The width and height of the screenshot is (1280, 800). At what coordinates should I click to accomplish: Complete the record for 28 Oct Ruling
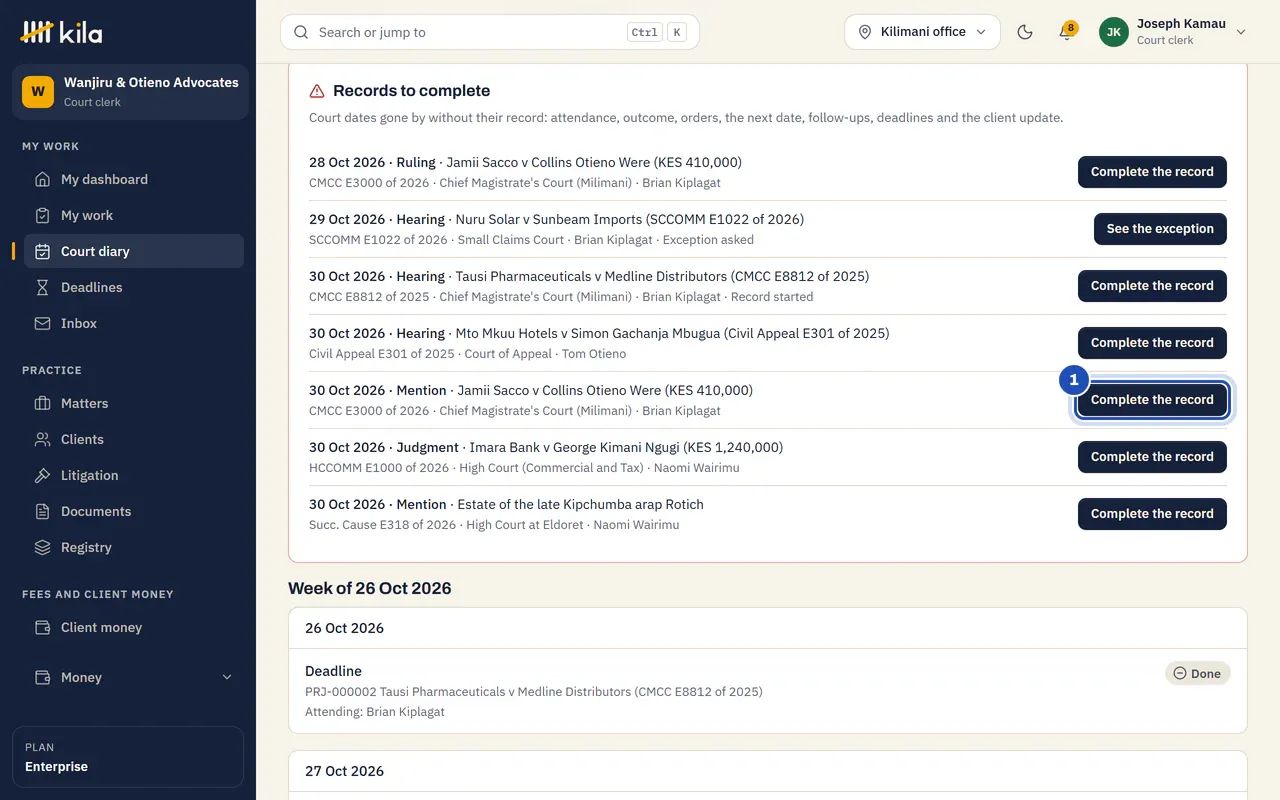(x=1152, y=171)
